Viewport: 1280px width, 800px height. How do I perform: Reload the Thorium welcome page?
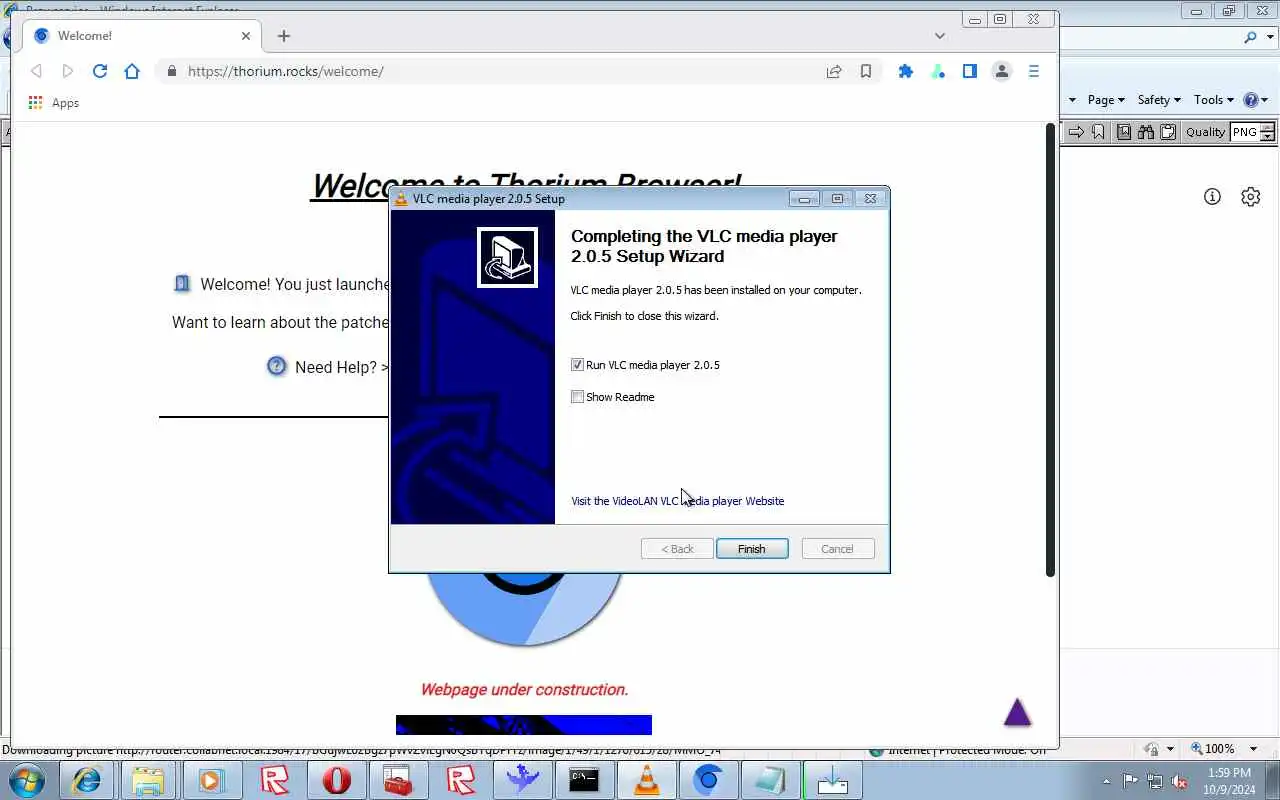click(100, 71)
